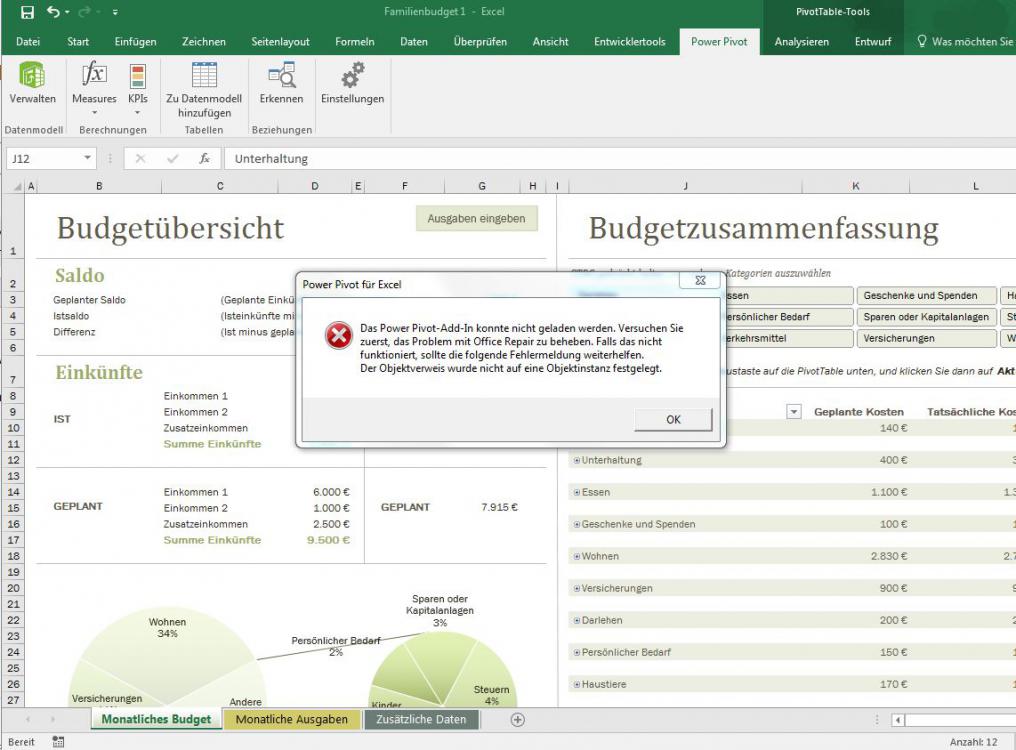Open the KPIs traffic light icon
Screen dimensions: 1016x750
pos(137,76)
